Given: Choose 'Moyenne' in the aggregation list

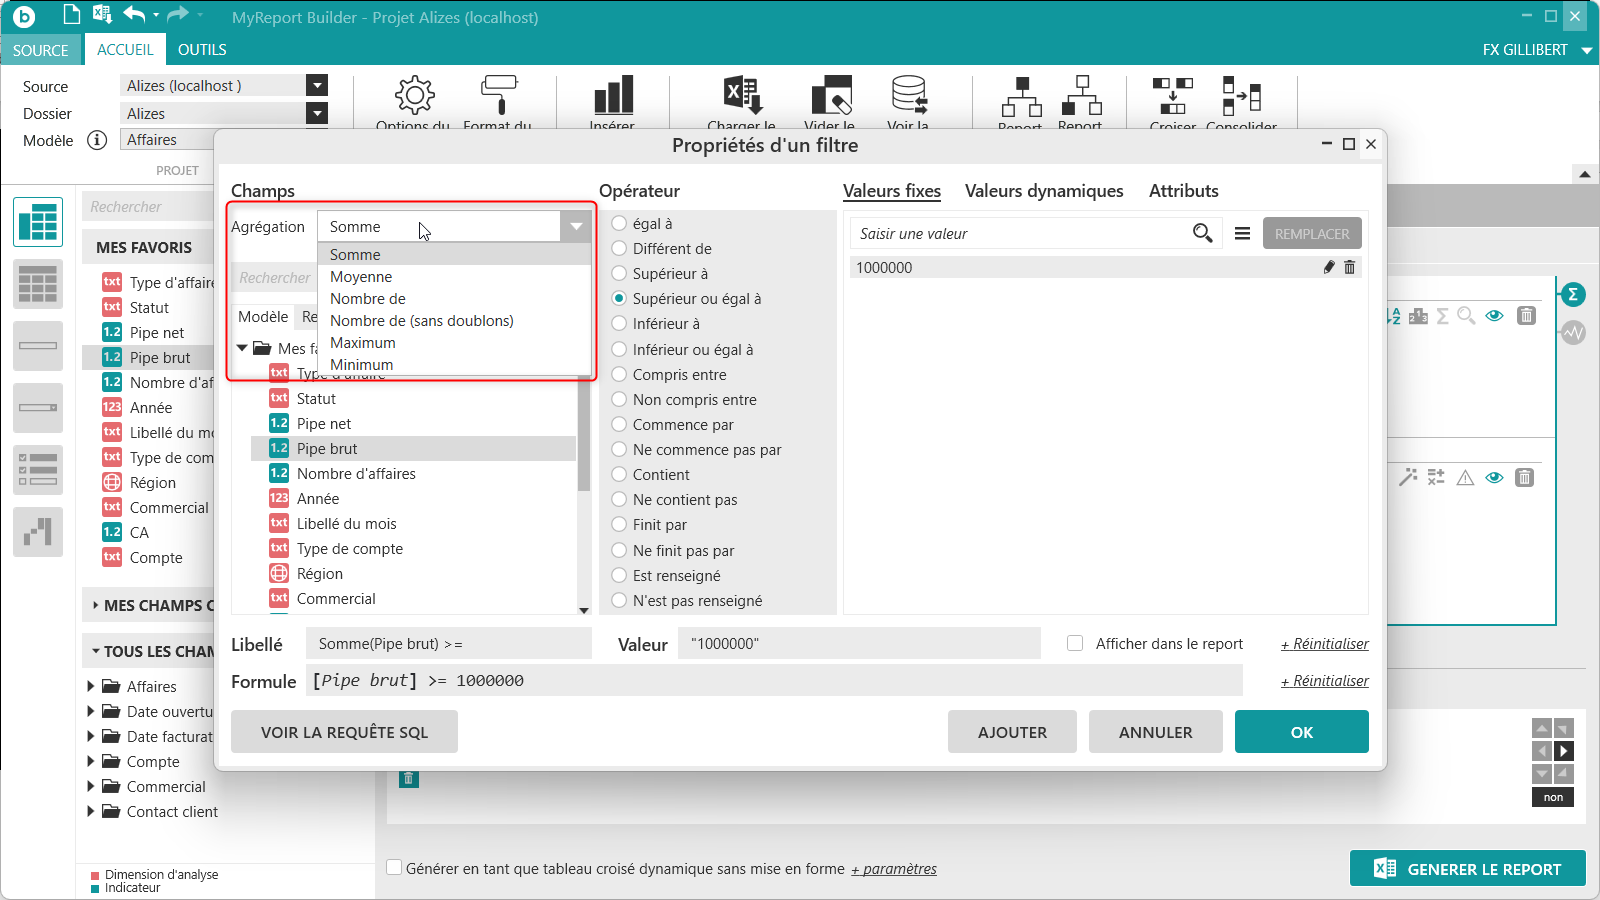Looking at the screenshot, I should click(x=361, y=277).
